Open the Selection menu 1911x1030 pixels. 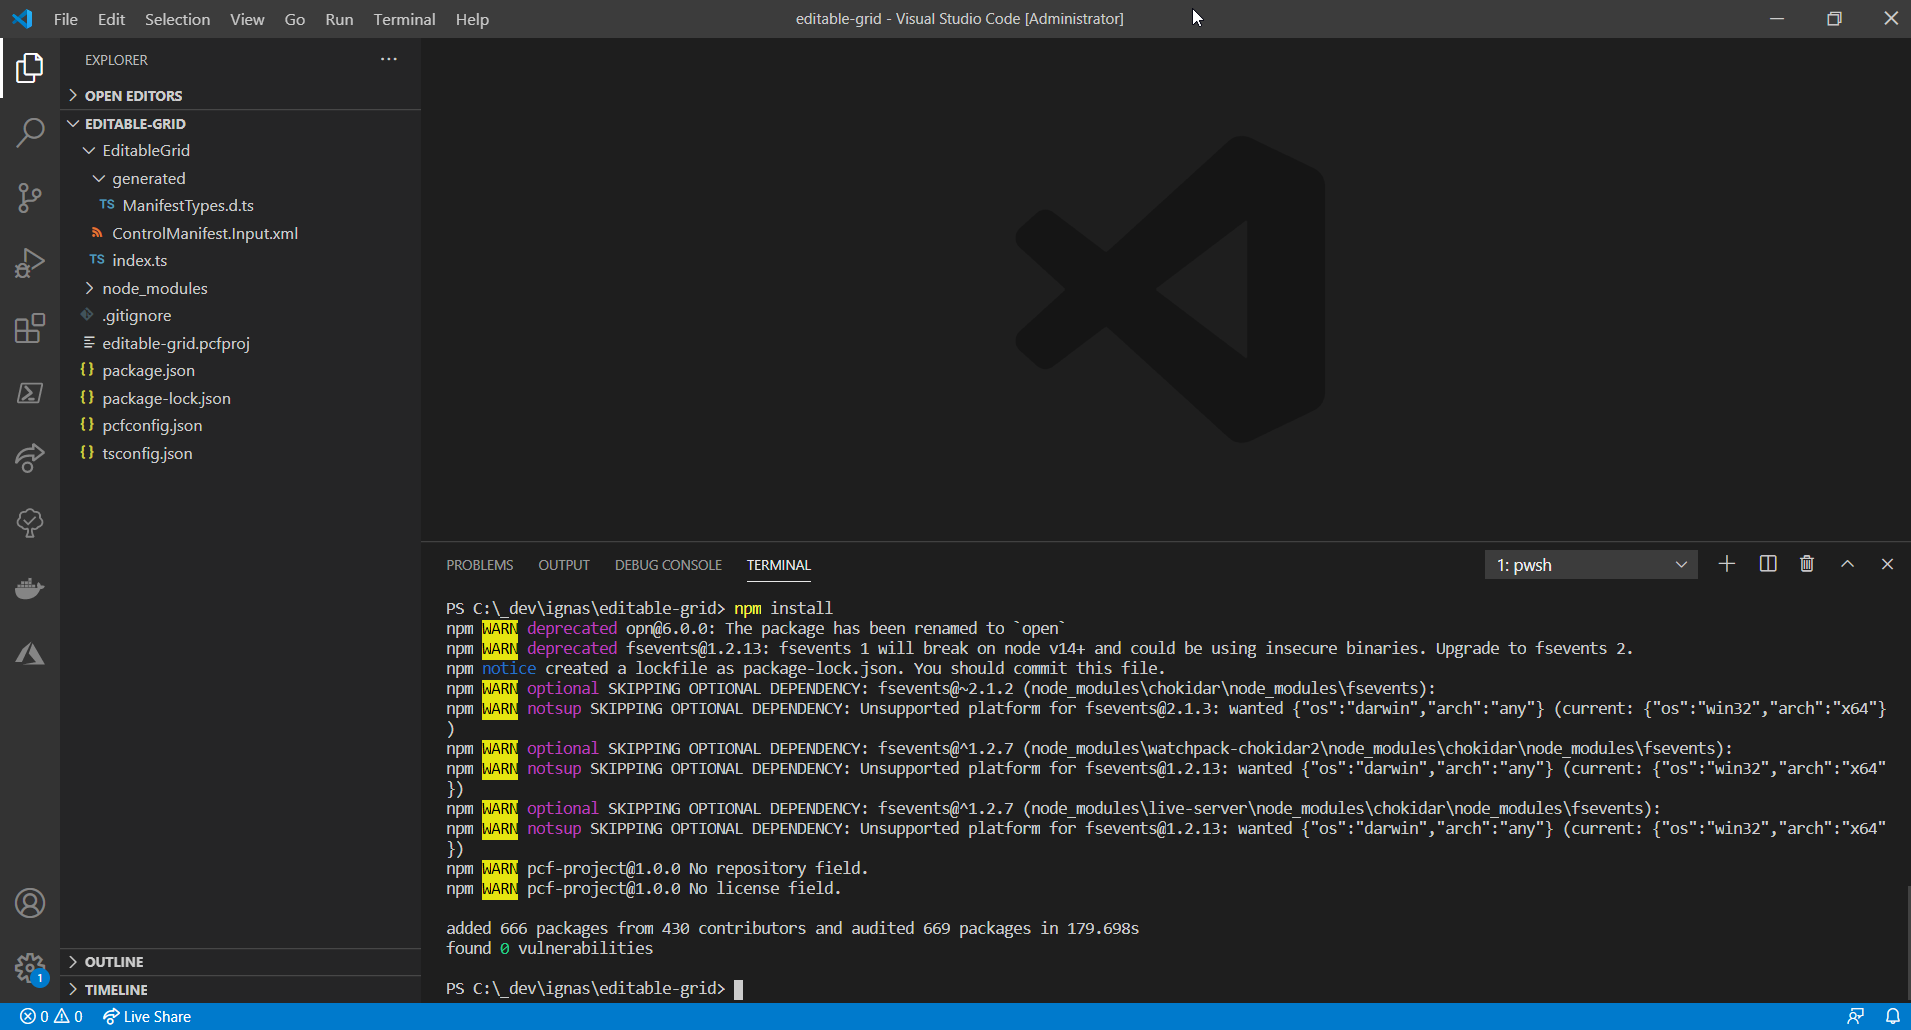pyautogui.click(x=177, y=19)
